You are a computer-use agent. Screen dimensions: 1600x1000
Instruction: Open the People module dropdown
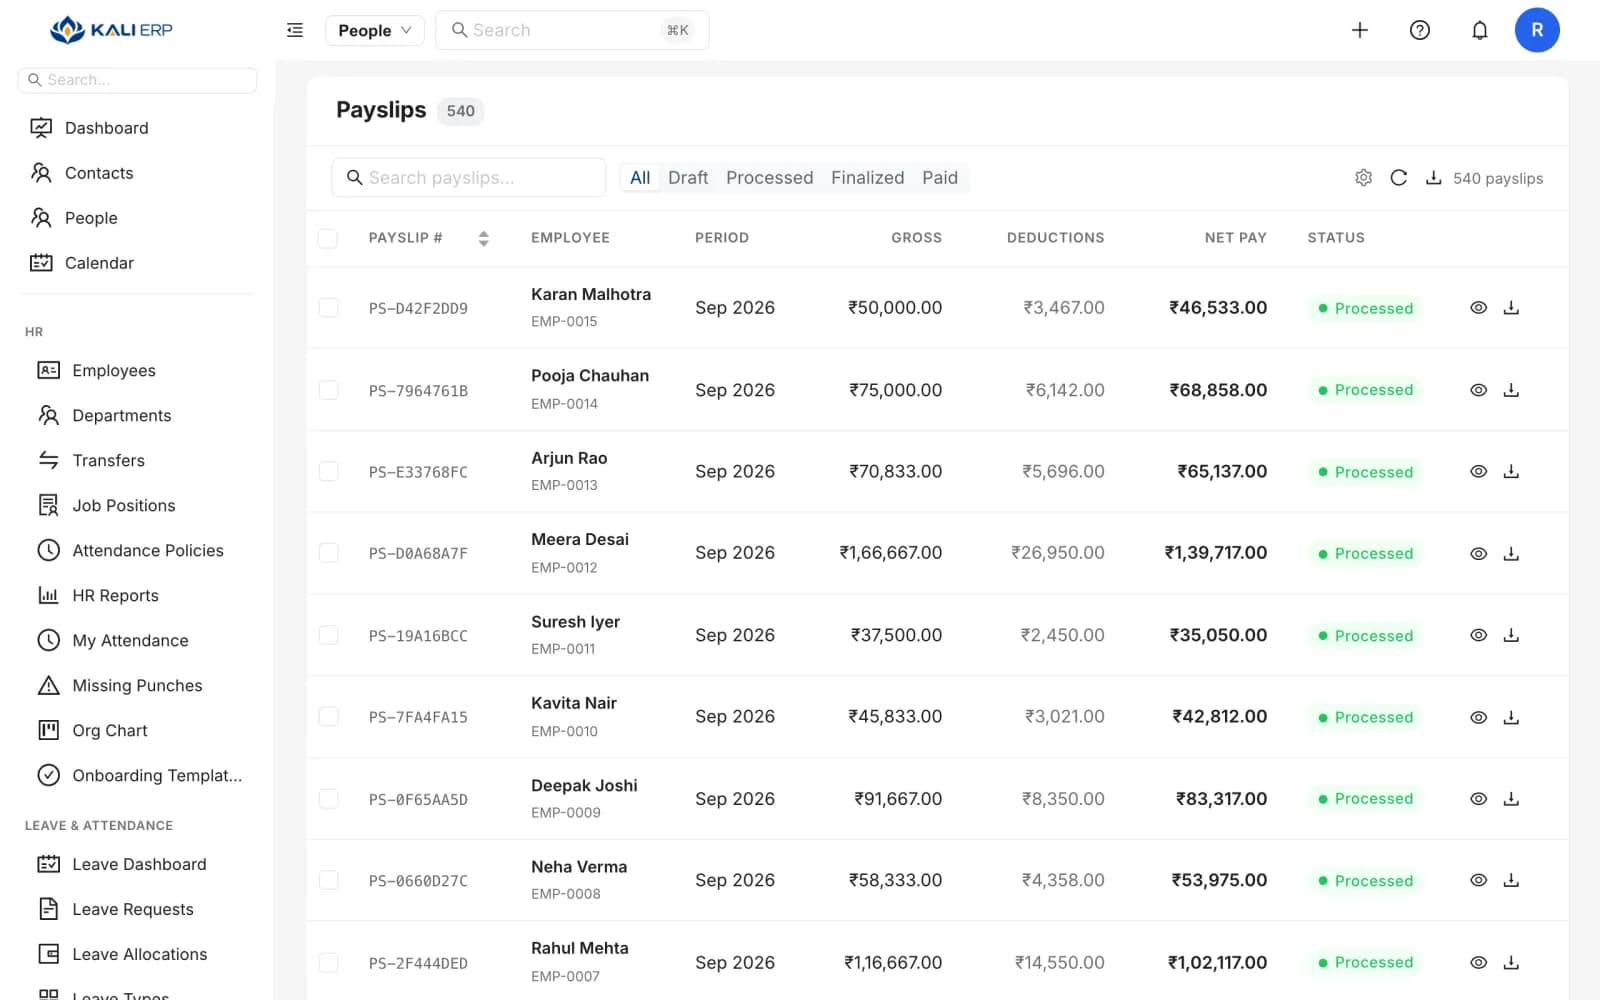375,30
